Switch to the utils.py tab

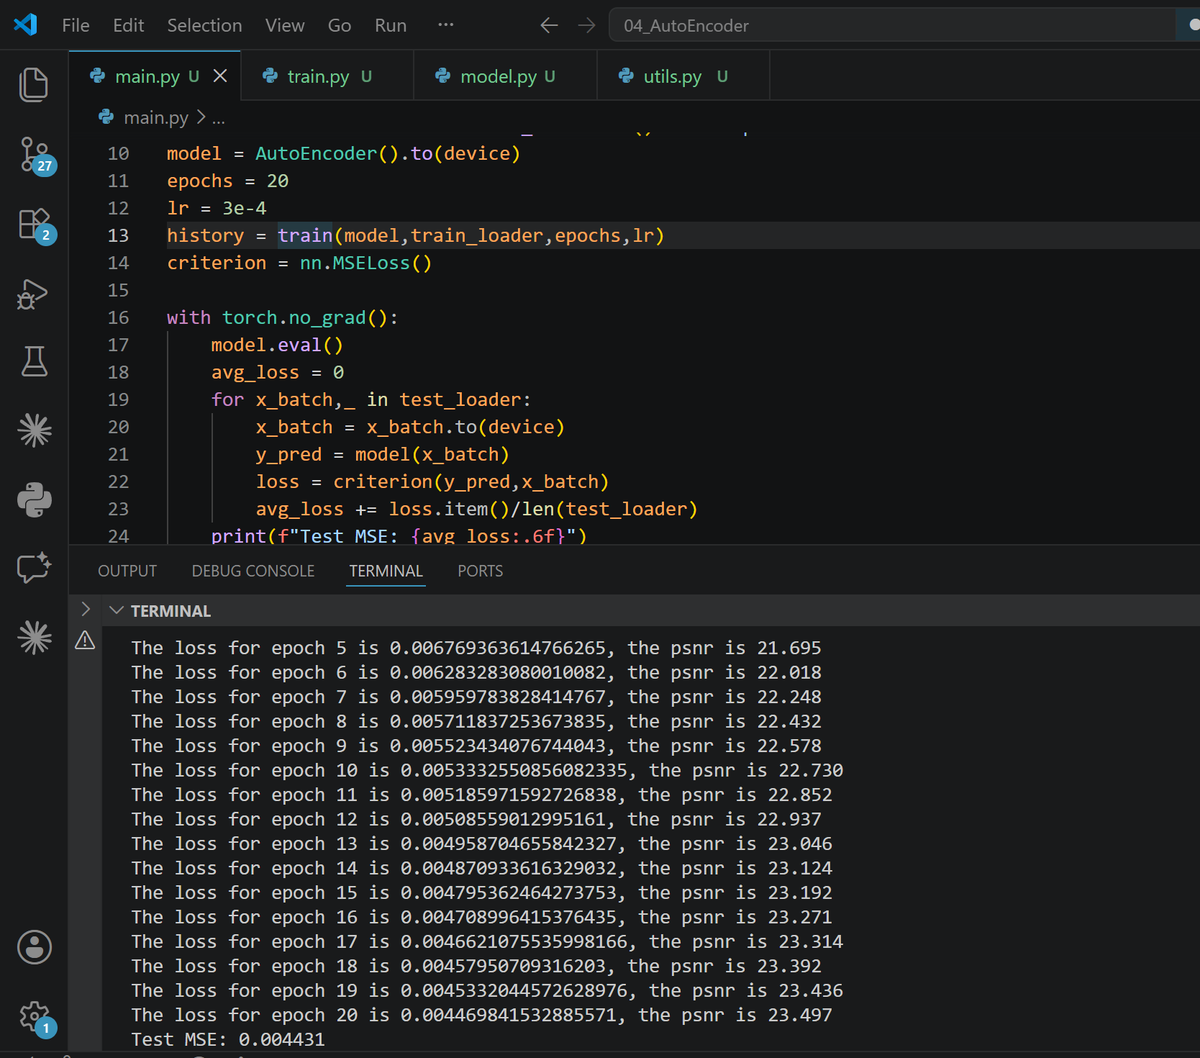tap(684, 76)
